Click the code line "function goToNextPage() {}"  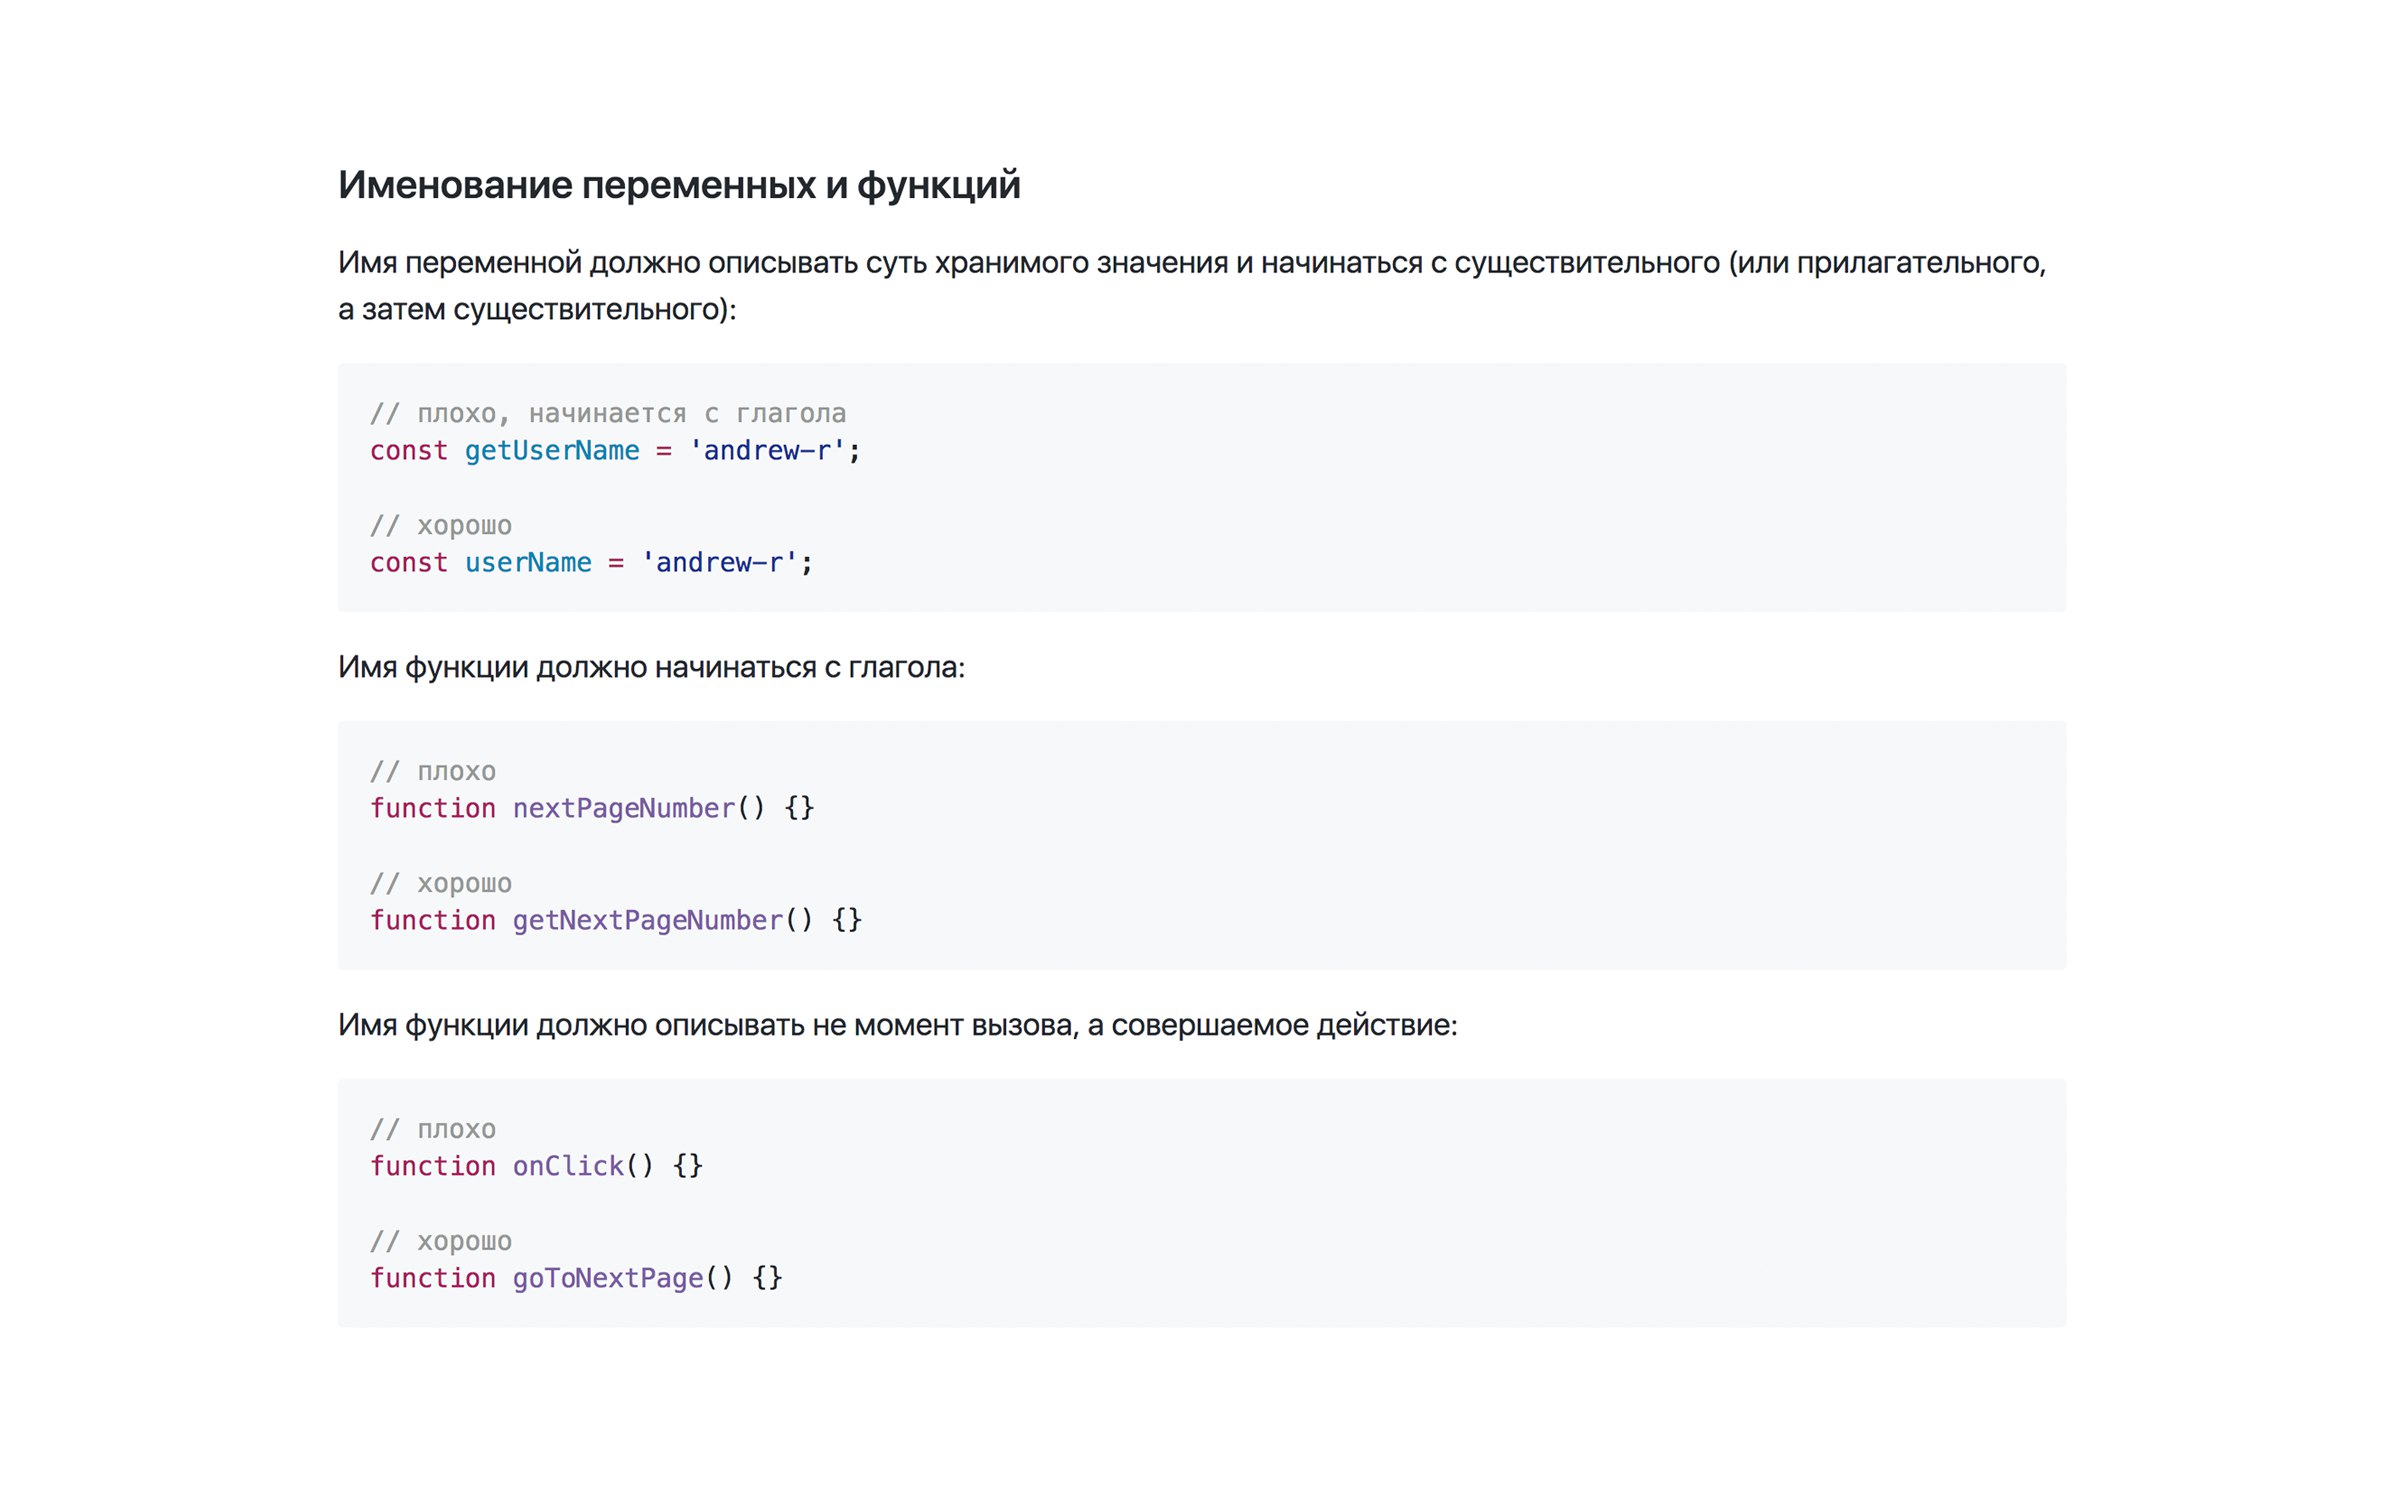[x=576, y=1278]
